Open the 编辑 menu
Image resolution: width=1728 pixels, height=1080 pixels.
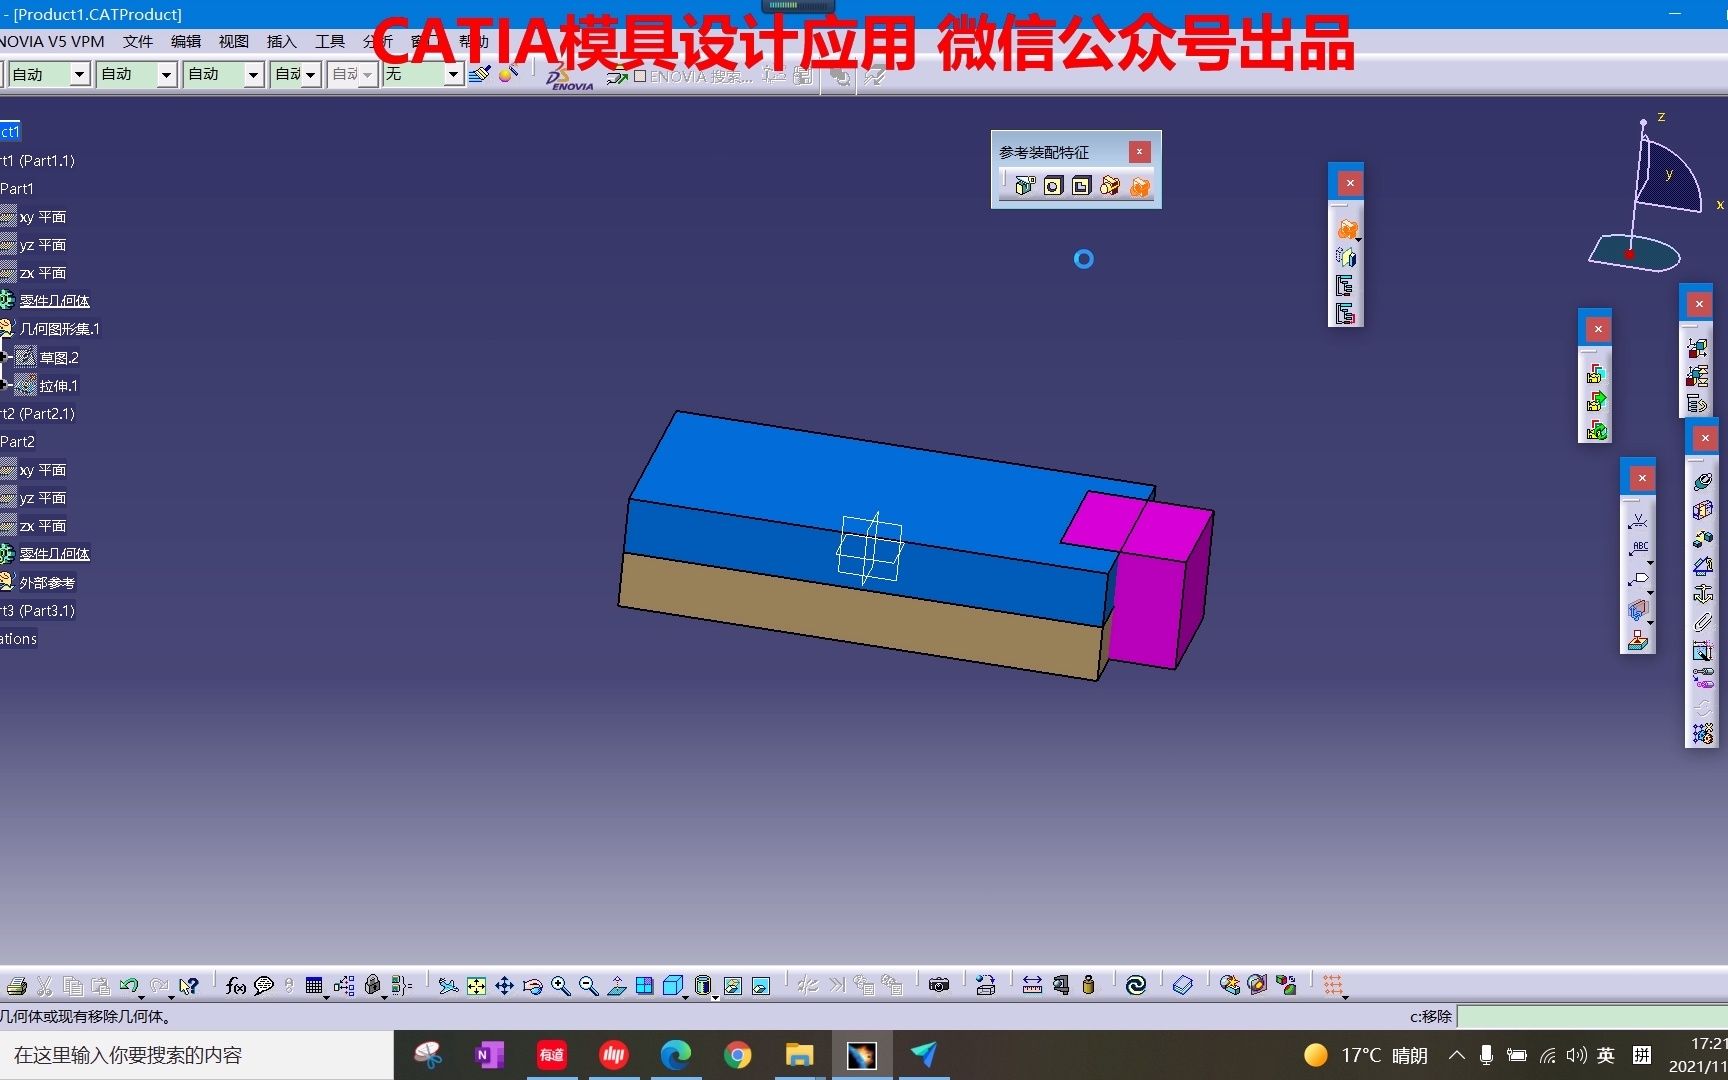tap(186, 41)
